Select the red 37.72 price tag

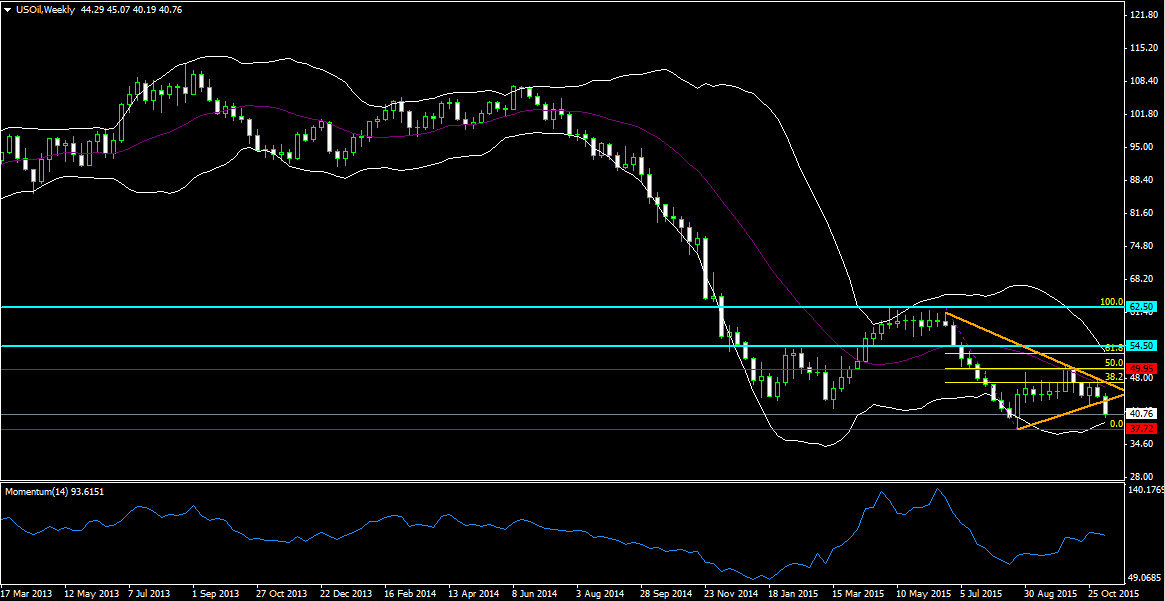coord(1142,428)
